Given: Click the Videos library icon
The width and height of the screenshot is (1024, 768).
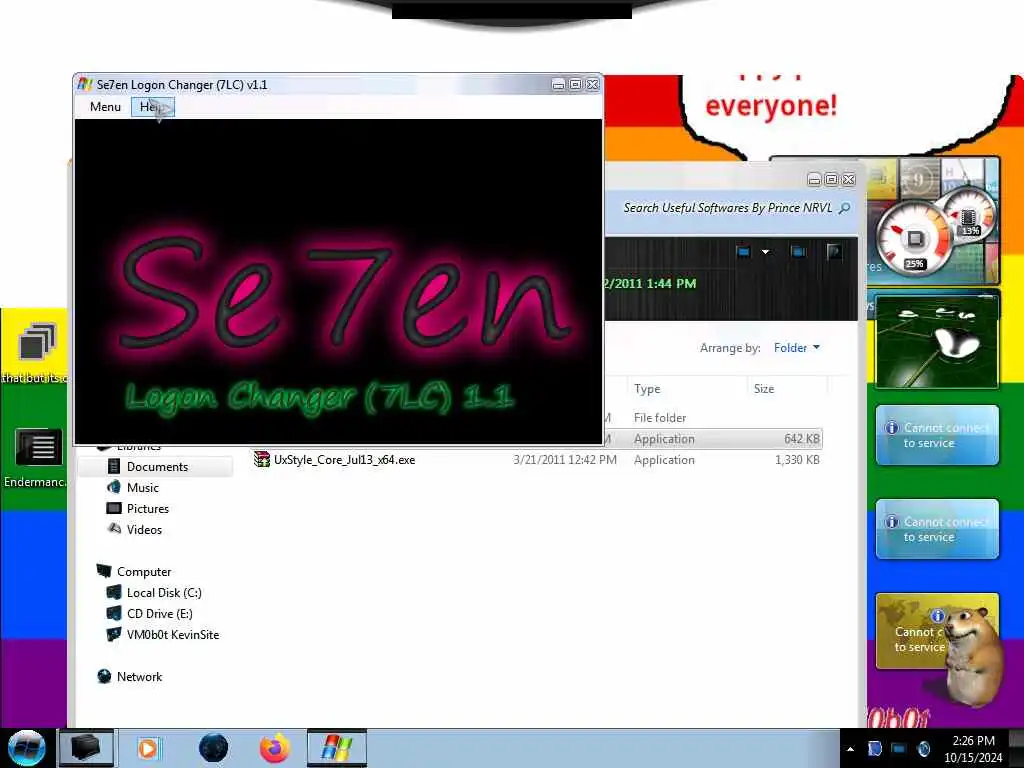Looking at the screenshot, I should pyautogui.click(x=114, y=528).
